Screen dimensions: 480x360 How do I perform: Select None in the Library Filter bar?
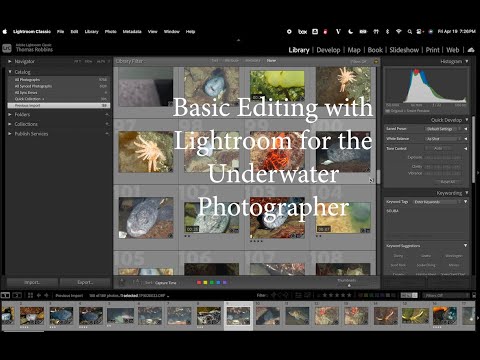[271, 61]
